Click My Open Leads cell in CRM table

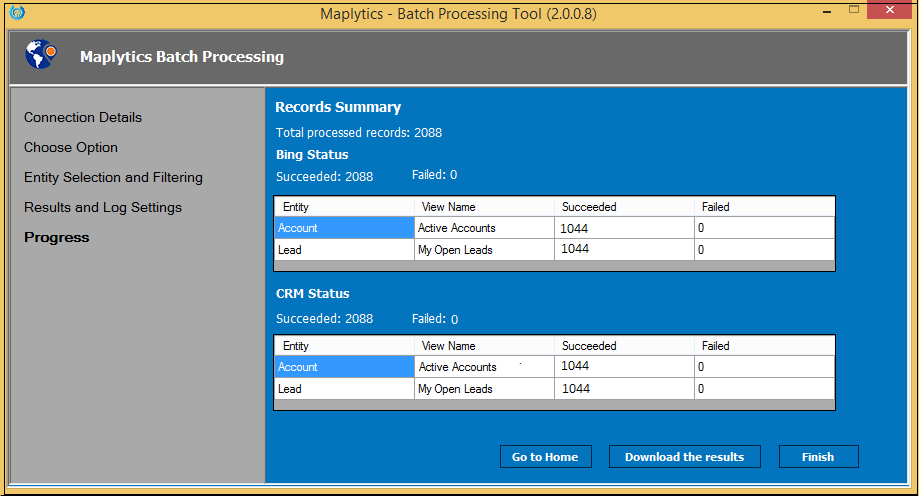[x=484, y=389]
